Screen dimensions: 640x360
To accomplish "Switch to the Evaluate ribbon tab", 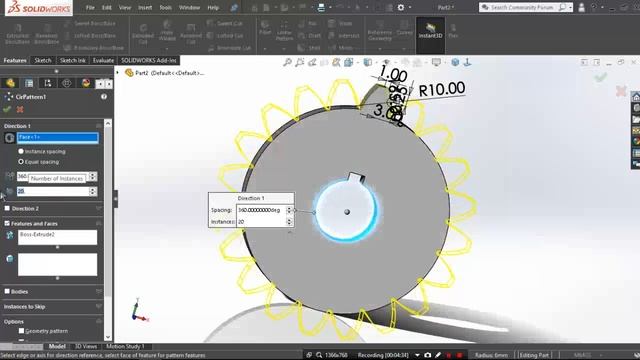I will [103, 60].
